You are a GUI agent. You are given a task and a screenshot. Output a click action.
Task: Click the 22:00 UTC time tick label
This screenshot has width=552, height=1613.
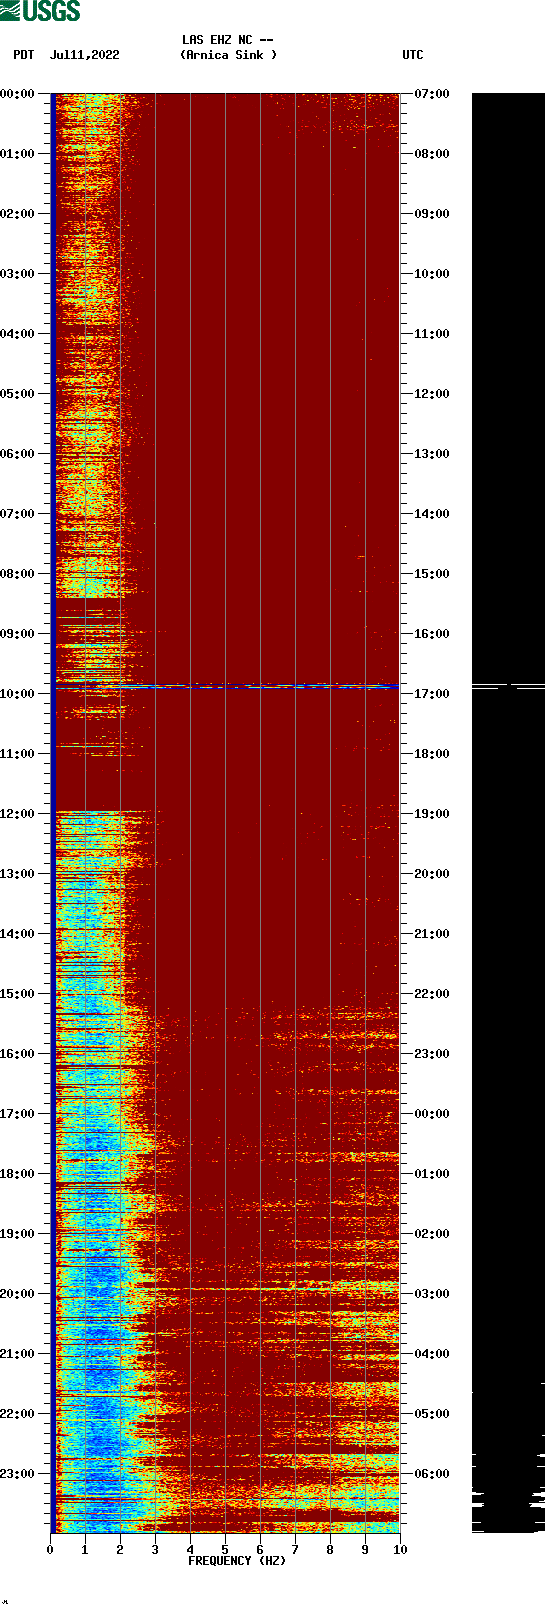tap(432, 994)
